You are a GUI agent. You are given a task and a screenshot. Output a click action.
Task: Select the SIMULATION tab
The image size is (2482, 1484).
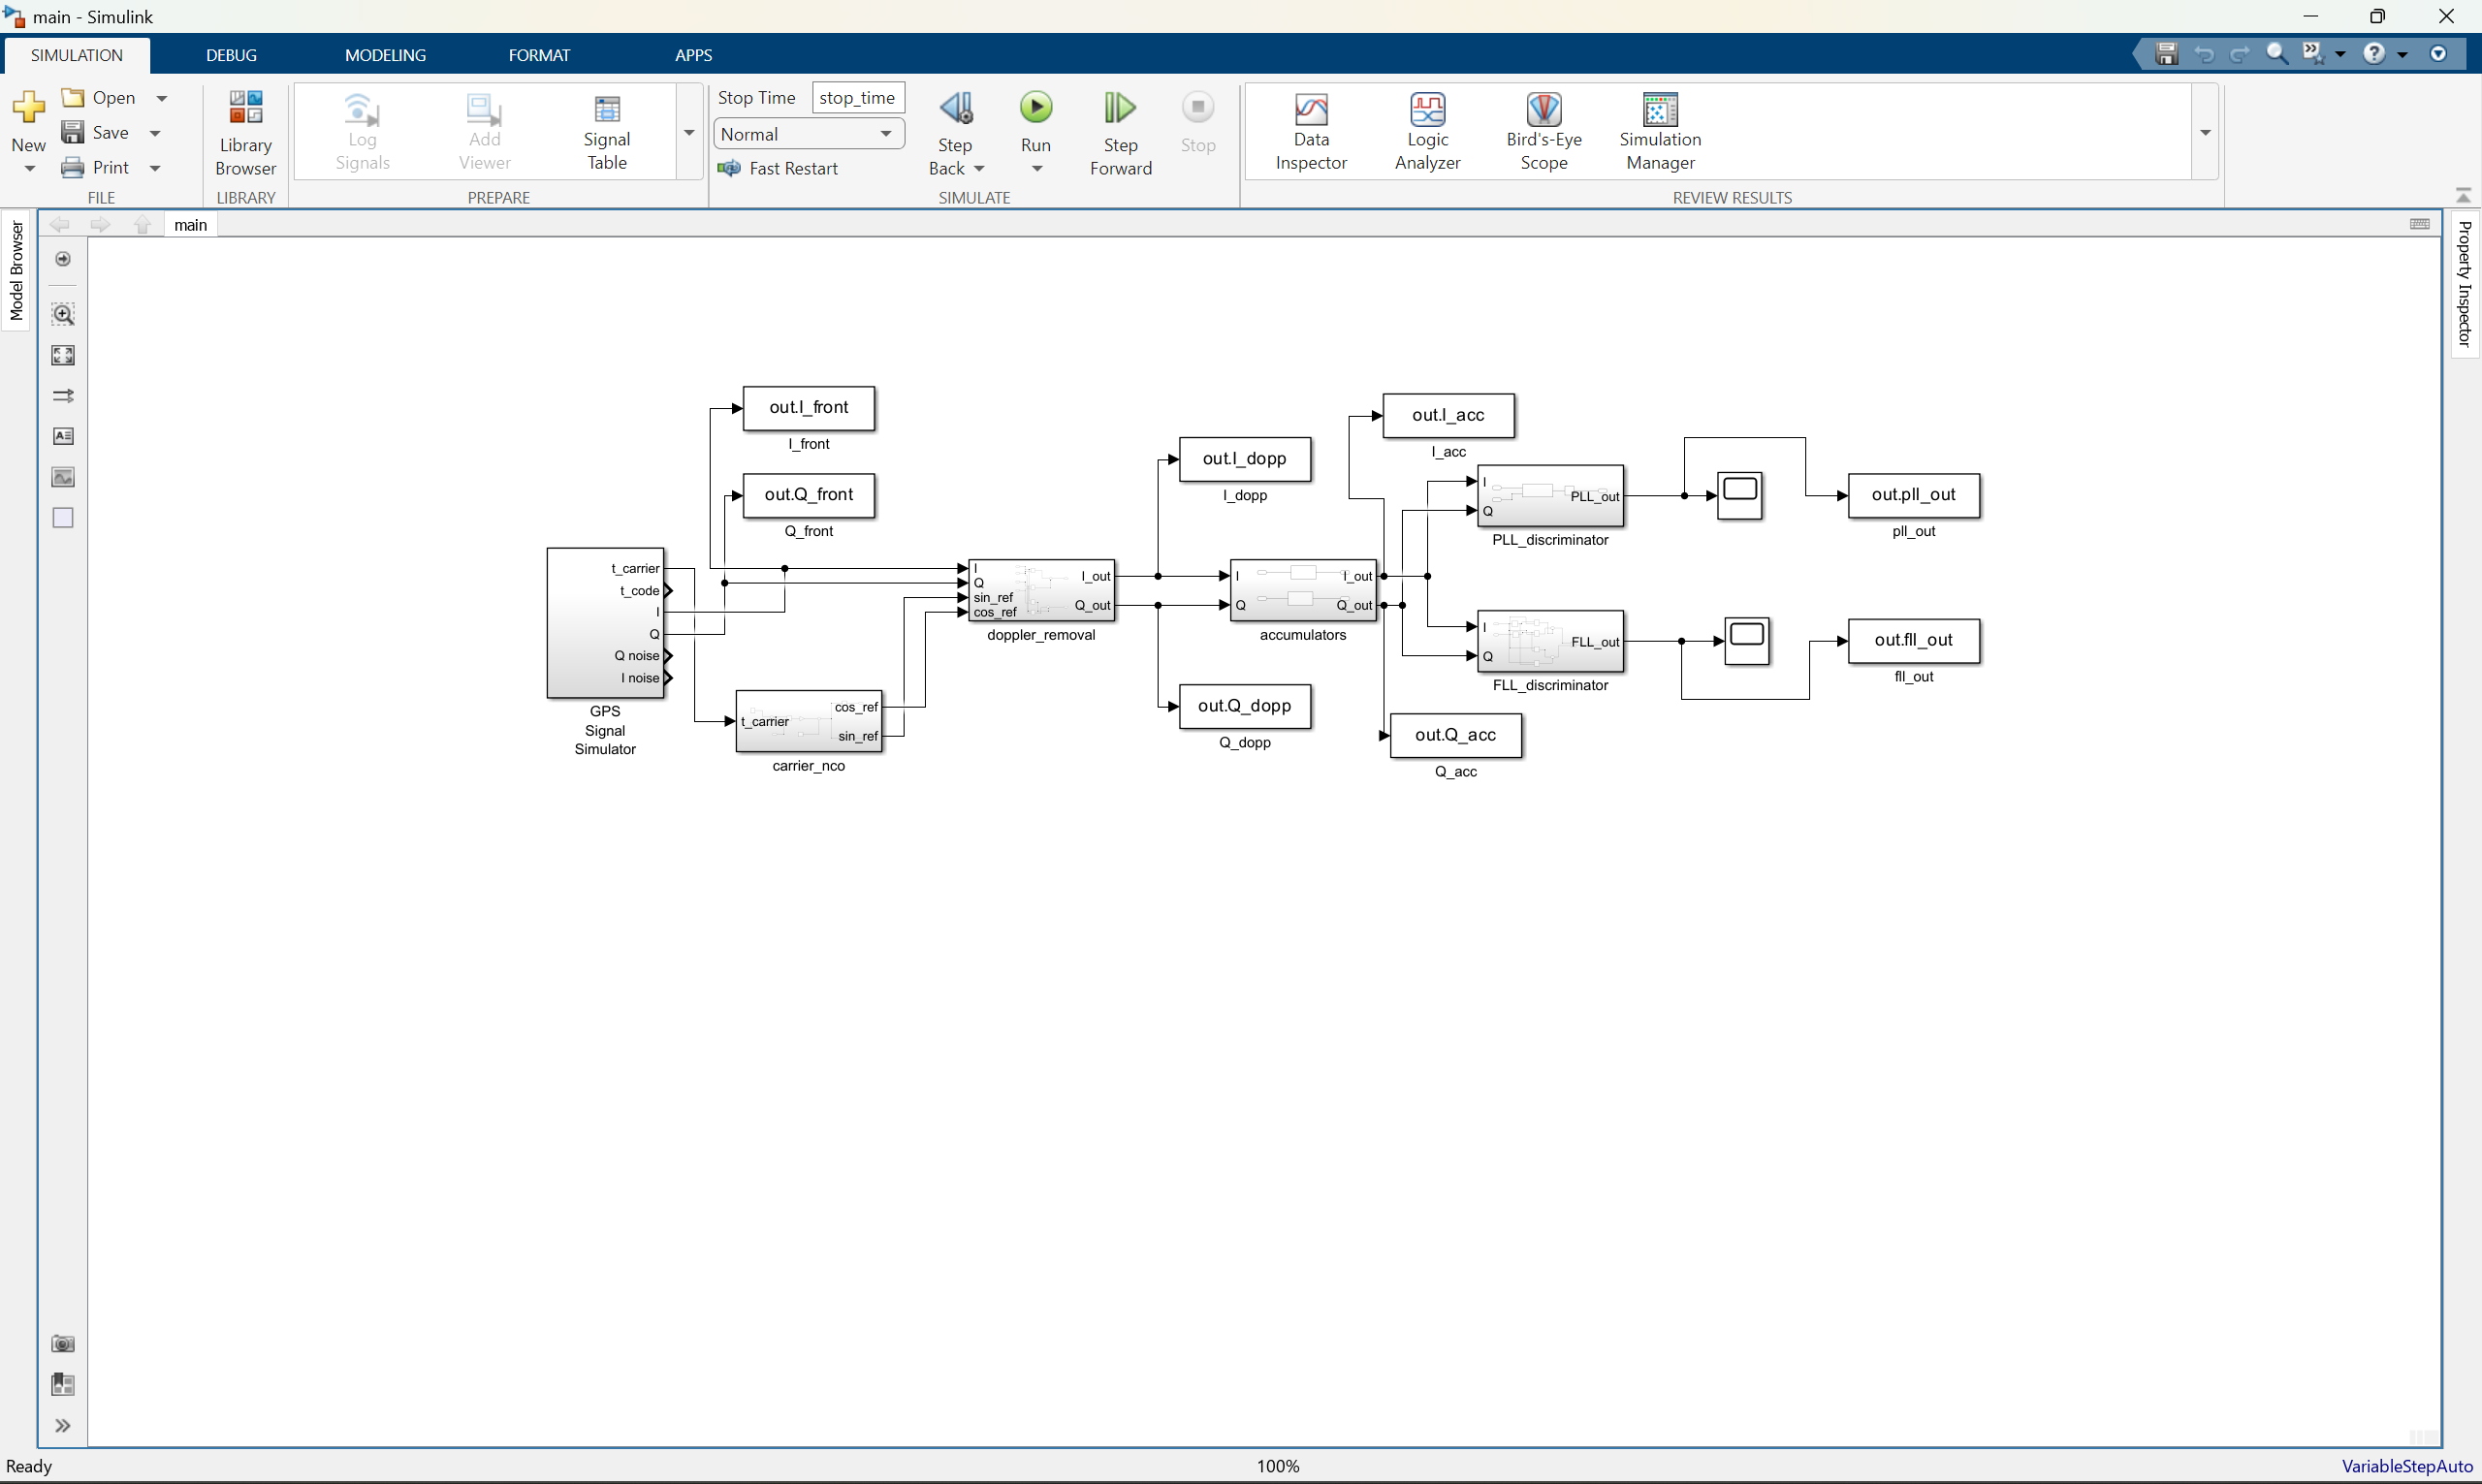tap(77, 55)
